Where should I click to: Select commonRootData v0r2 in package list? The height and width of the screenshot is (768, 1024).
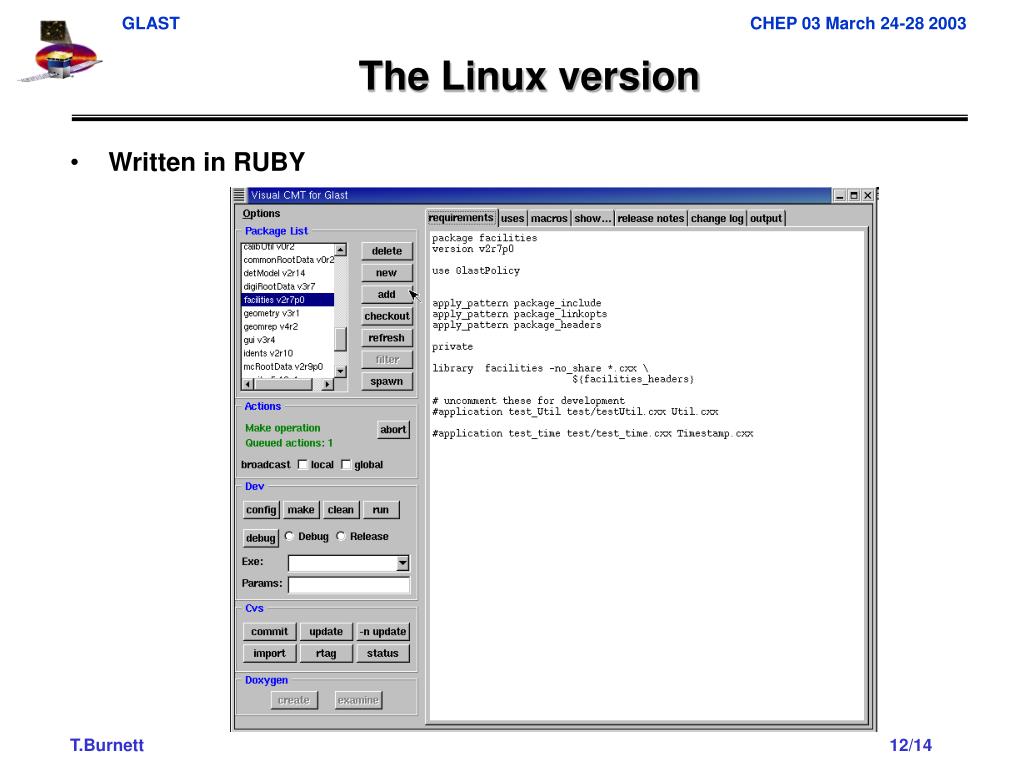pos(288,260)
